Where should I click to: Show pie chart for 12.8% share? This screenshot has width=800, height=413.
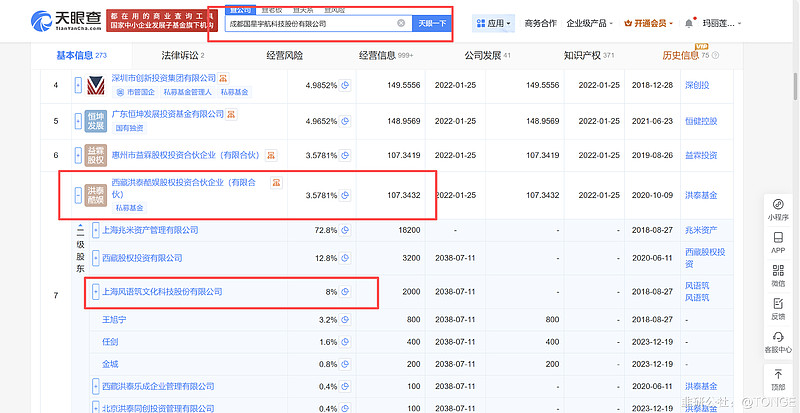point(345,258)
